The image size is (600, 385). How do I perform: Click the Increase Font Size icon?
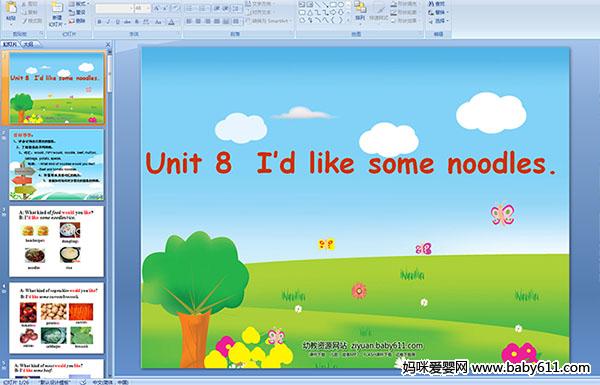click(x=157, y=8)
